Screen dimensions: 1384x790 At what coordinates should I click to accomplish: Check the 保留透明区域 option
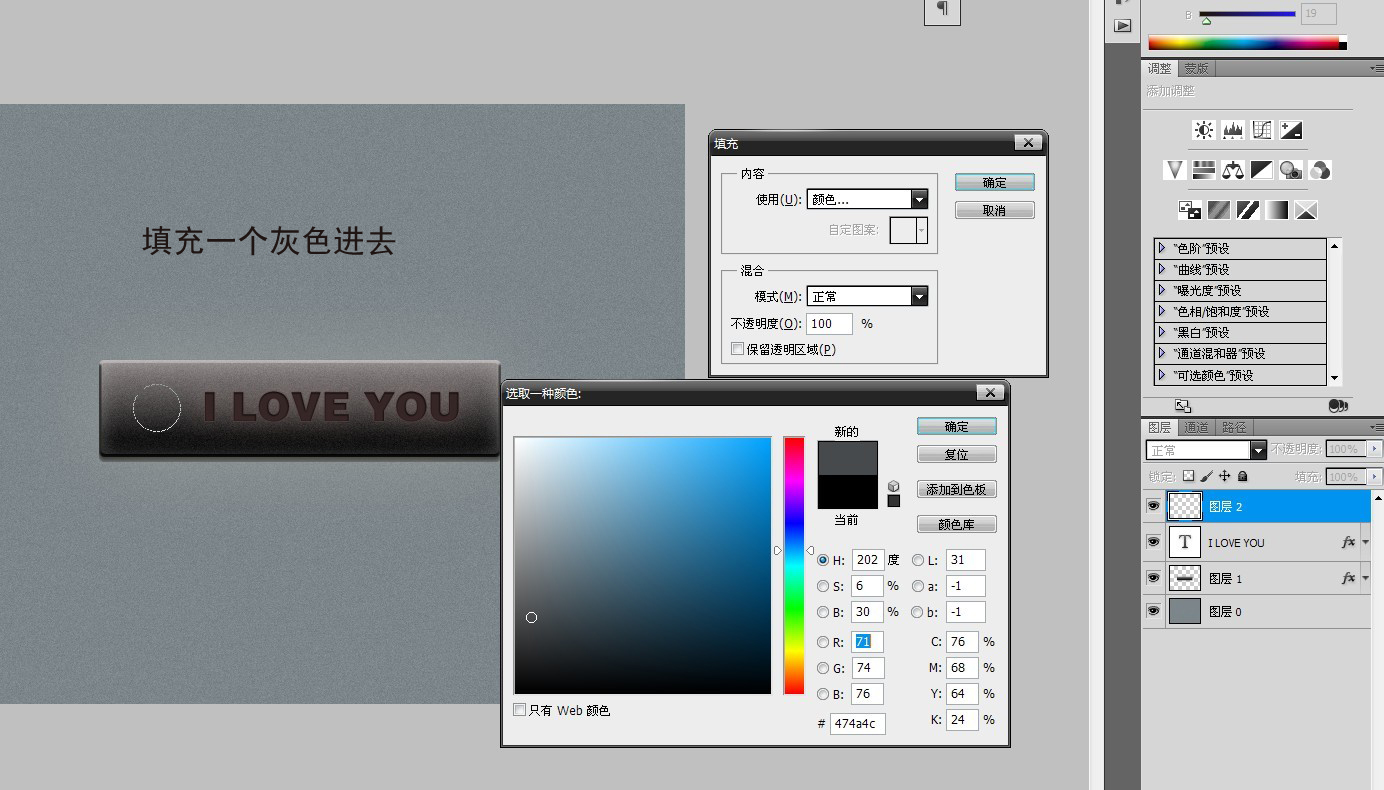[738, 349]
